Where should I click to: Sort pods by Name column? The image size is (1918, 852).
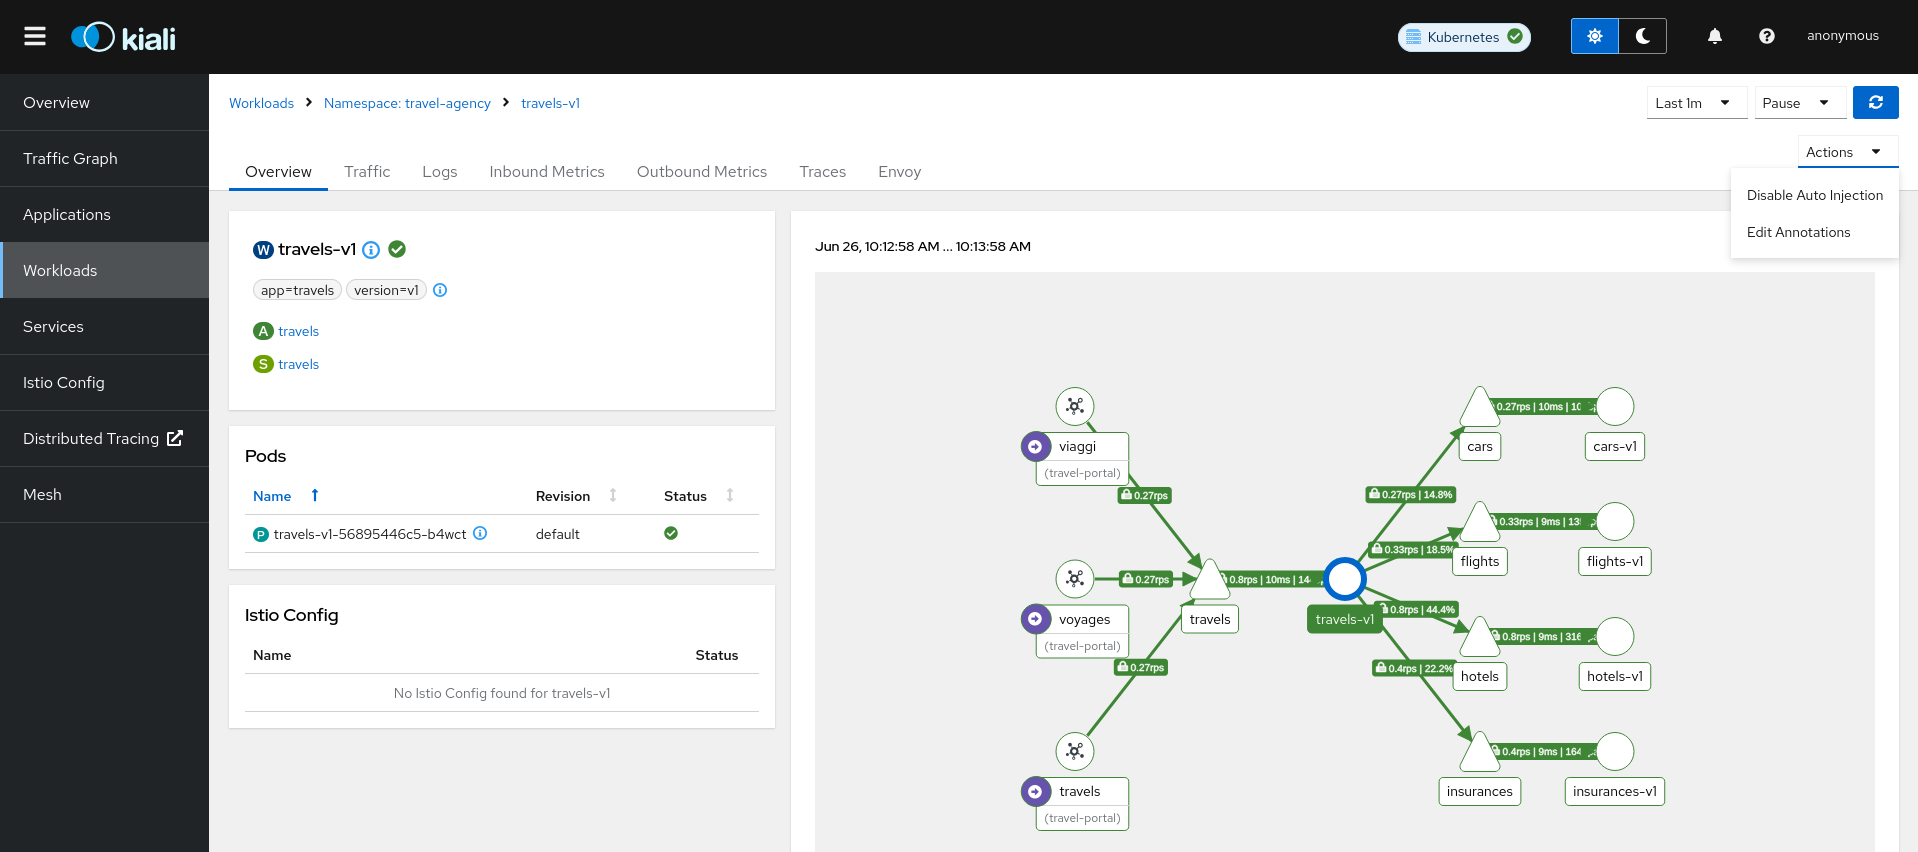(x=272, y=496)
